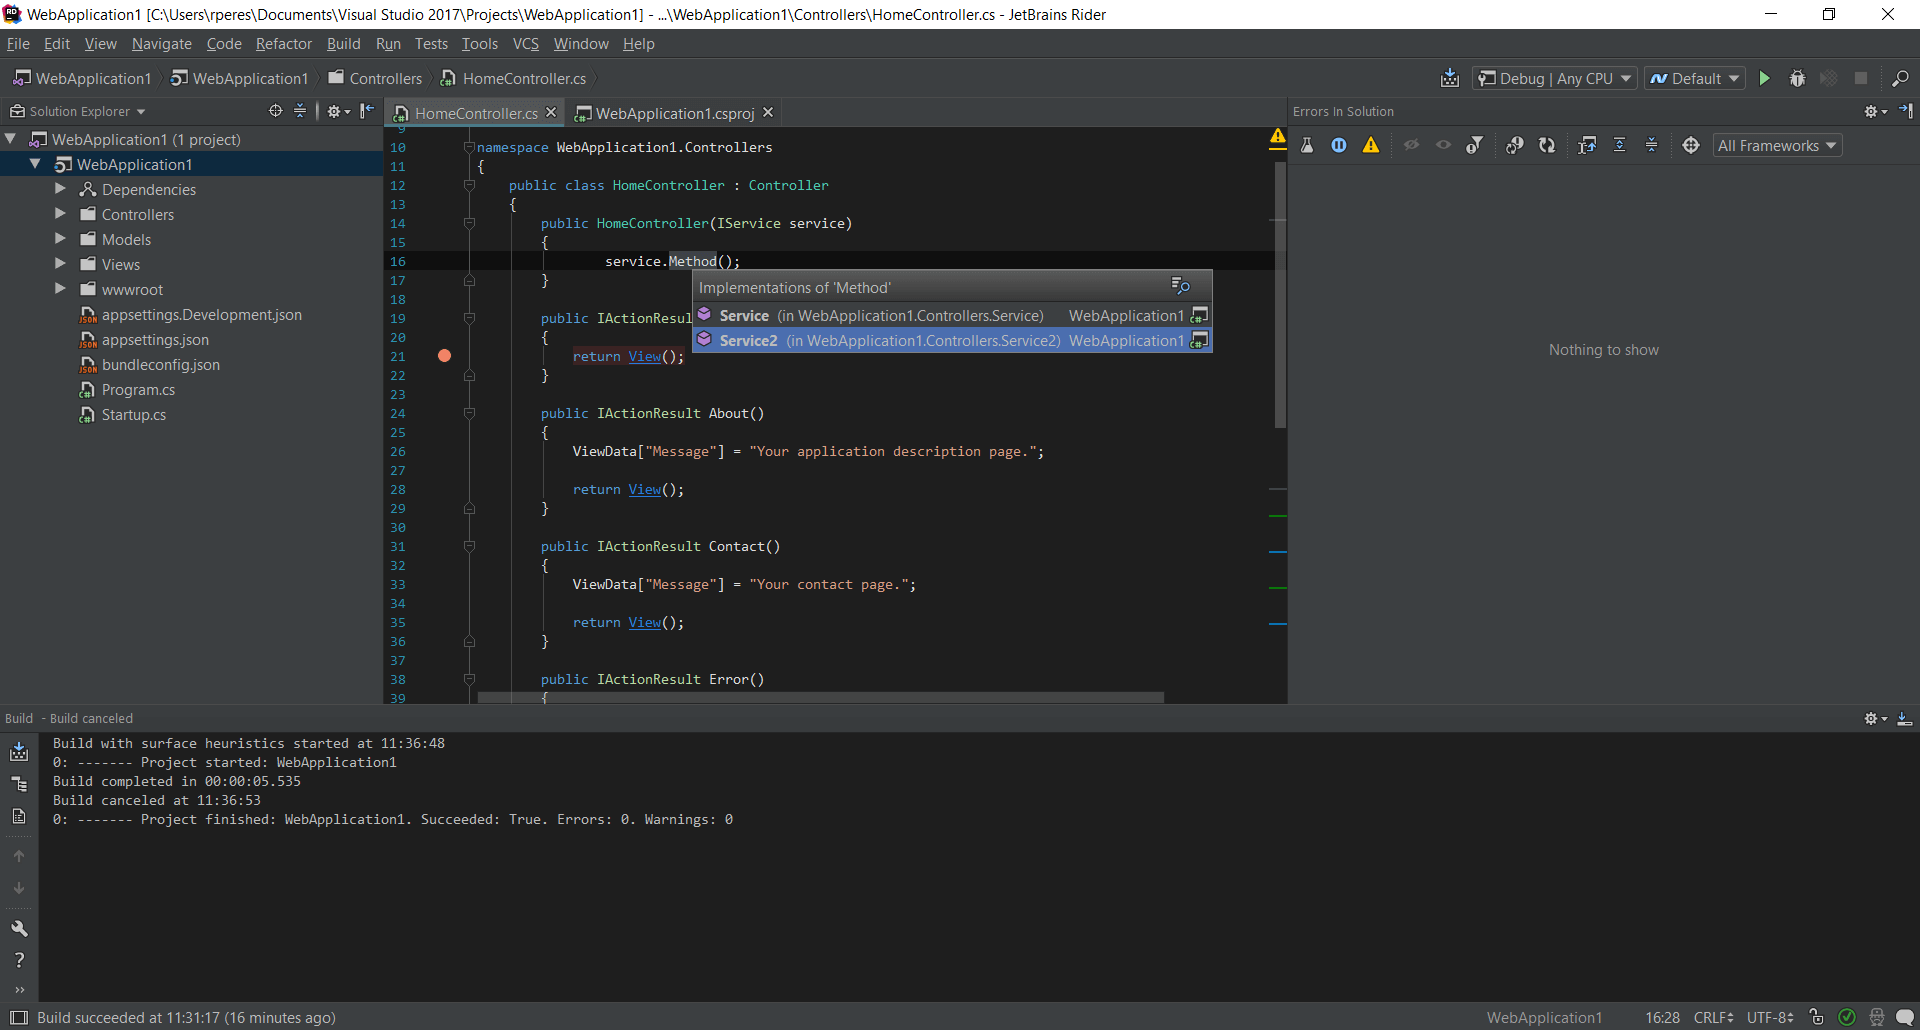
Task: Open Solution Explorer gear options
Action: (x=339, y=111)
